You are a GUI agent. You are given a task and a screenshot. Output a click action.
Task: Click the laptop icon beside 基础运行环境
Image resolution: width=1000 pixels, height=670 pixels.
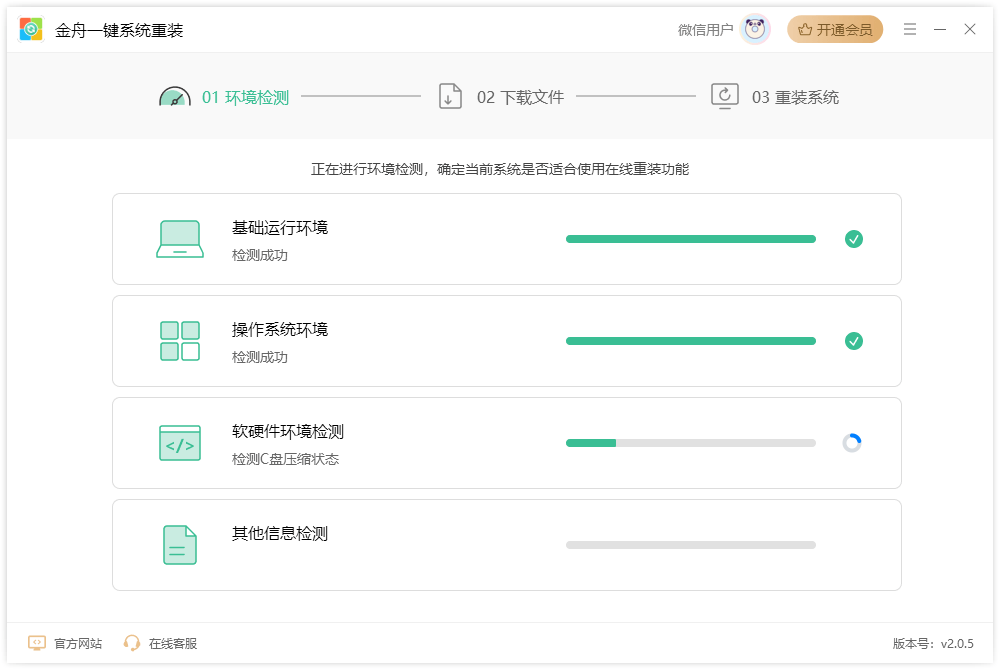179,238
